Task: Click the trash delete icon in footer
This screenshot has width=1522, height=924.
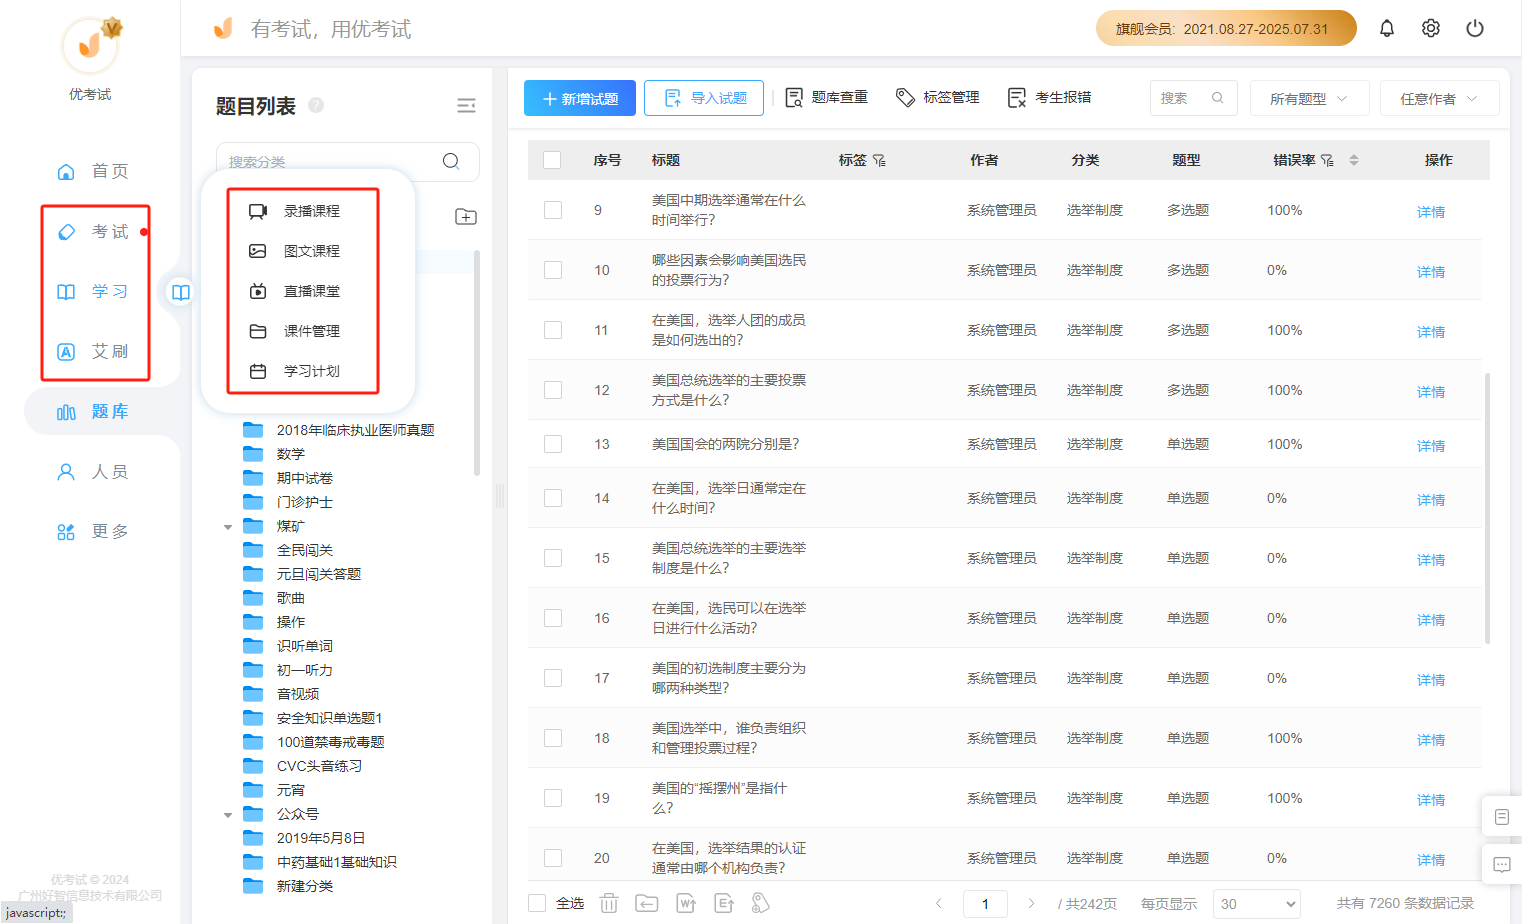Action: click(609, 903)
